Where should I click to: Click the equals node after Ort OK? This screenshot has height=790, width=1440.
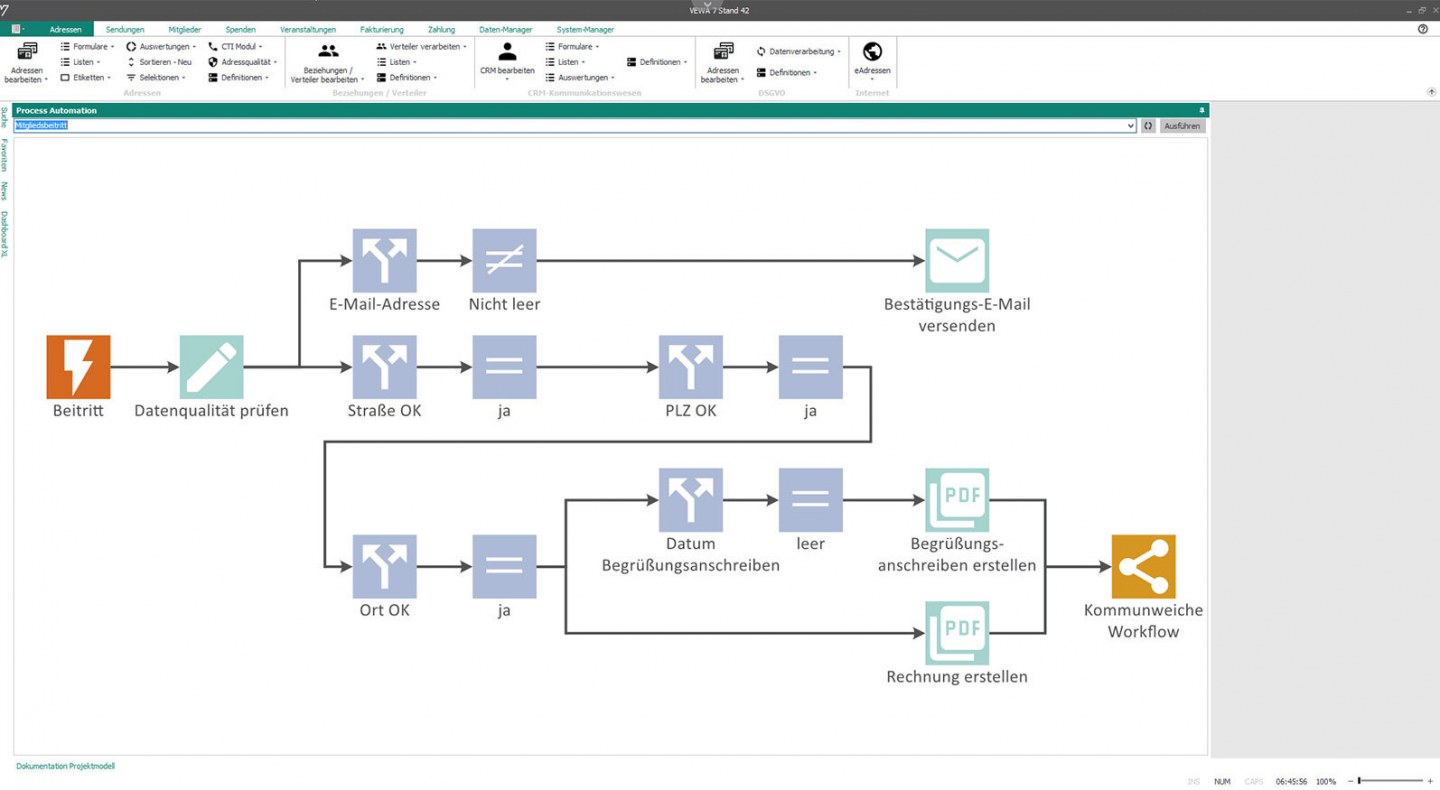[x=504, y=567]
